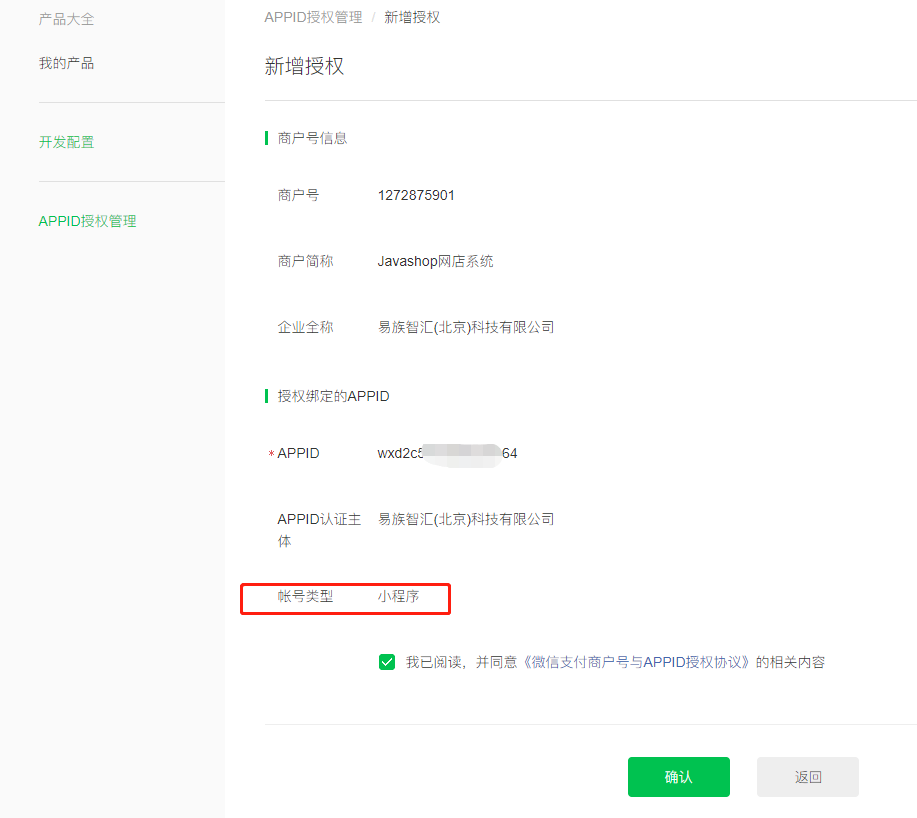Click the 小程序 account type value
Viewport: 917px width, 818px height.
click(x=398, y=596)
